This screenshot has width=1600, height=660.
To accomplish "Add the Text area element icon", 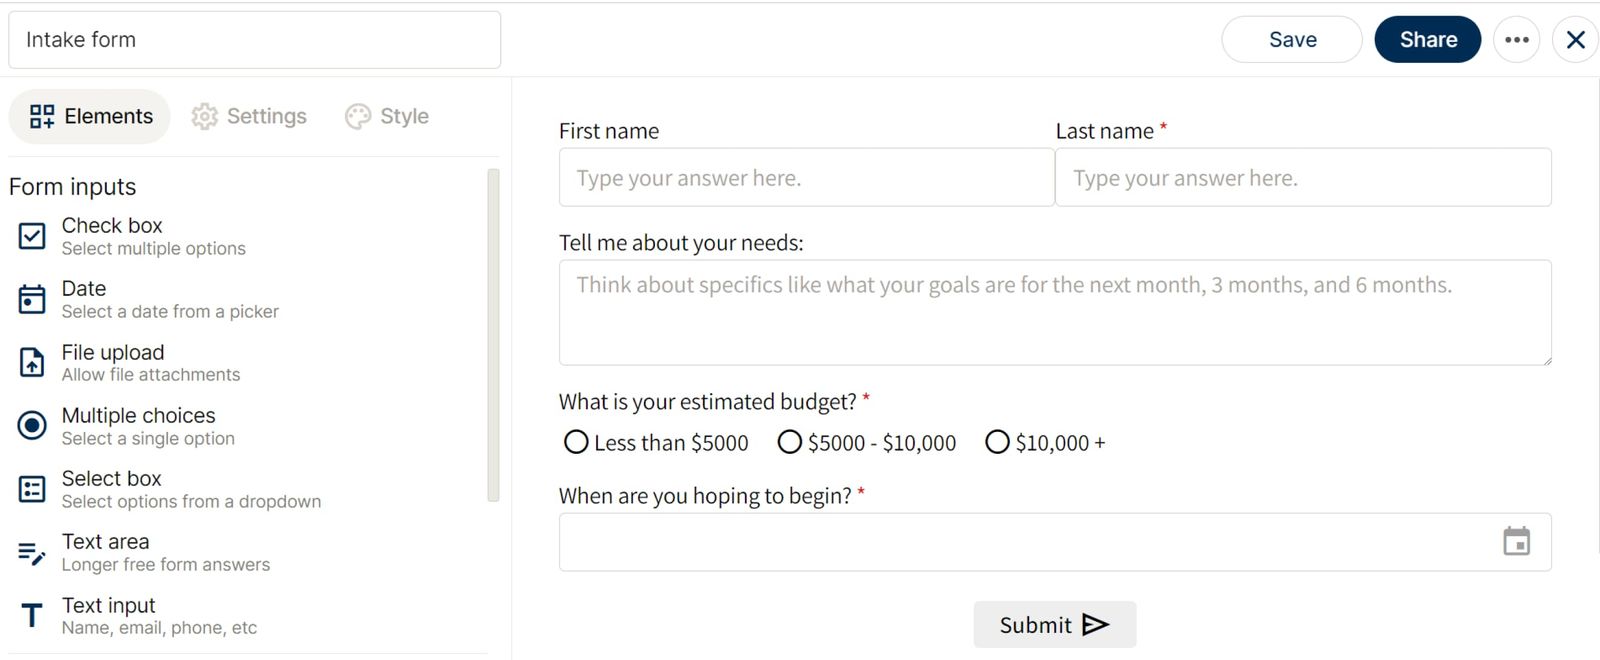I will 32,552.
